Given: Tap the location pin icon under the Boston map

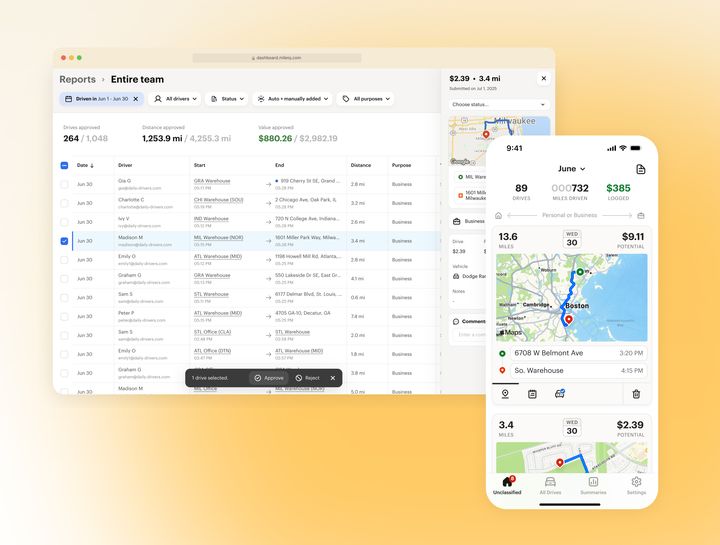Looking at the screenshot, I should coord(505,394).
